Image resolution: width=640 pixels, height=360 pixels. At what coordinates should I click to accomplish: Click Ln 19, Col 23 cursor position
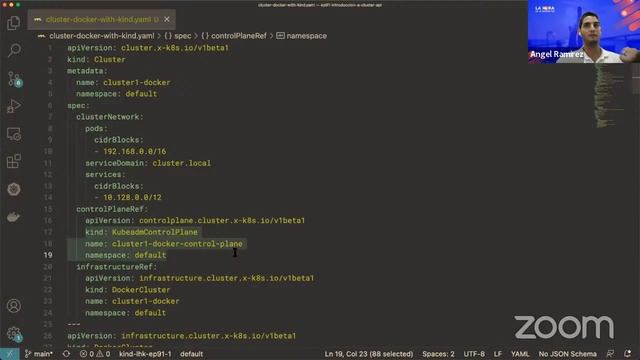(369, 354)
